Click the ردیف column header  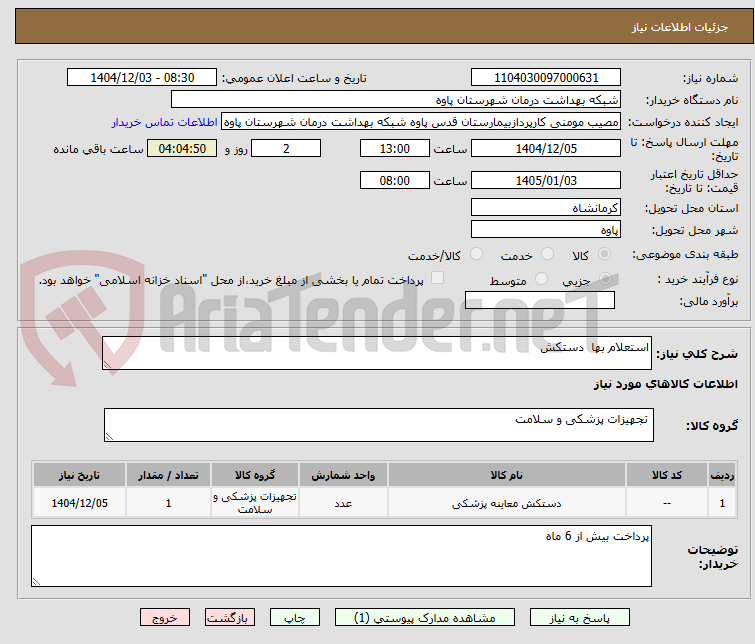pyautogui.click(x=722, y=475)
